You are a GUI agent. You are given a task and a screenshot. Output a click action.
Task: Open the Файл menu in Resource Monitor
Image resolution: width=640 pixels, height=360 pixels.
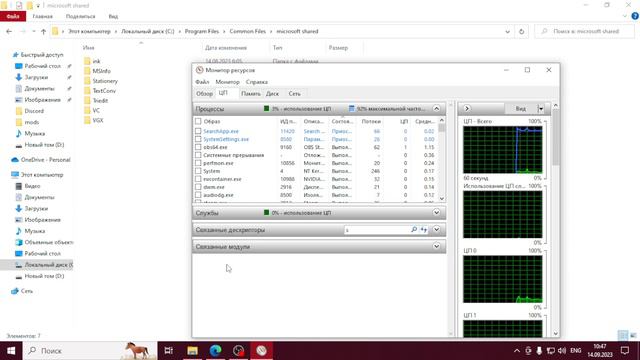coord(202,82)
